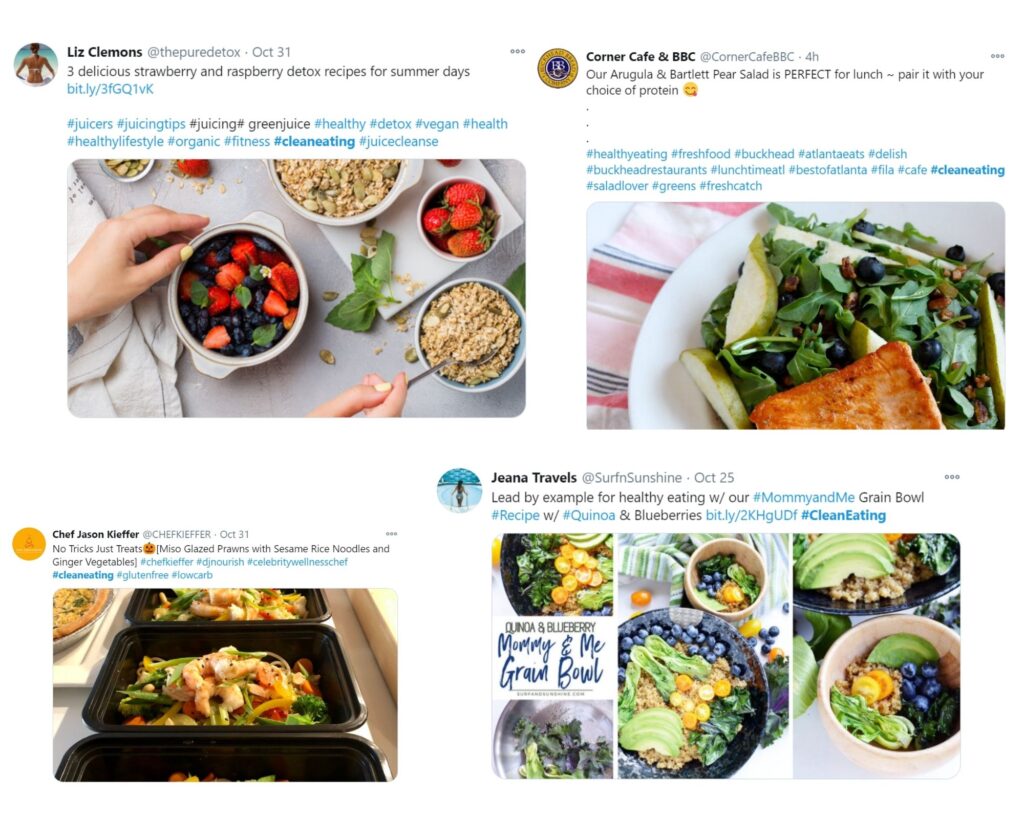
Task: Click Jeana Travels profile picture
Action: click(459, 490)
